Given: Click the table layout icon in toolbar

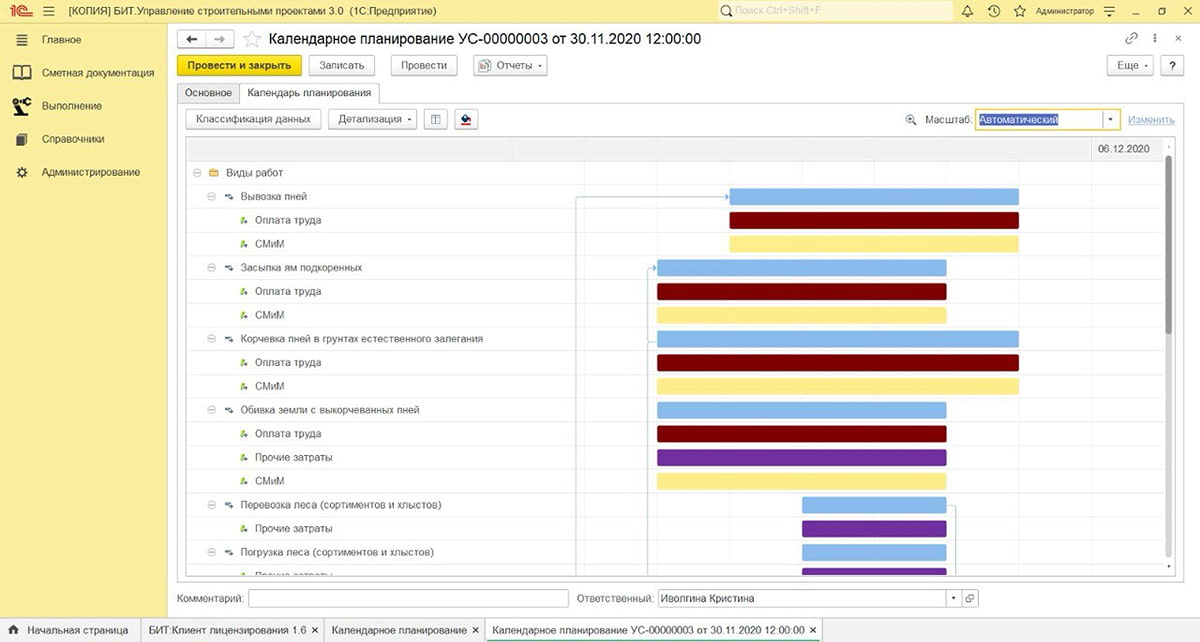Looking at the screenshot, I should (x=435, y=119).
